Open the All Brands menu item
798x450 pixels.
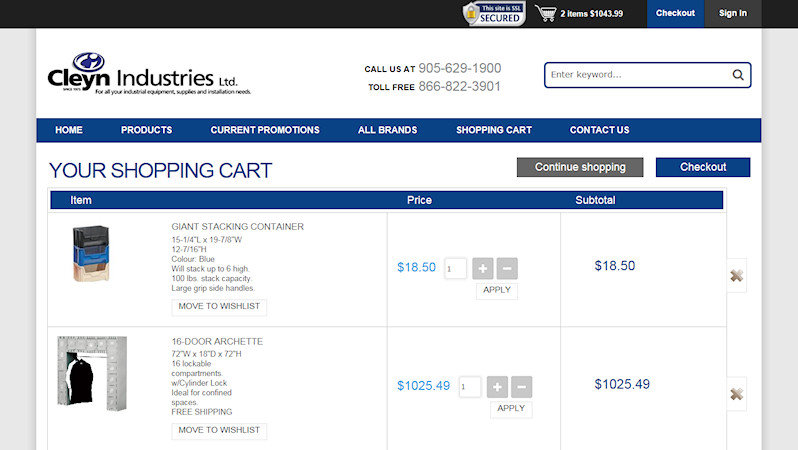point(387,130)
